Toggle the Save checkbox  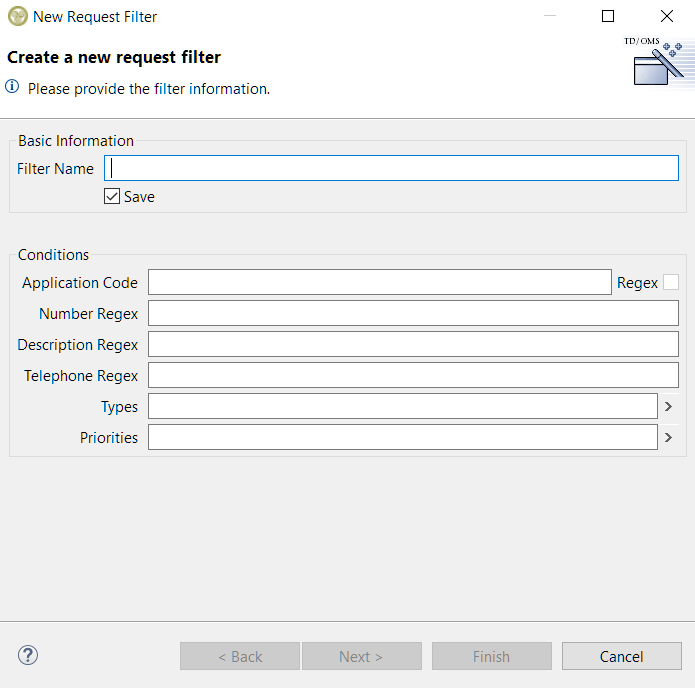click(112, 197)
